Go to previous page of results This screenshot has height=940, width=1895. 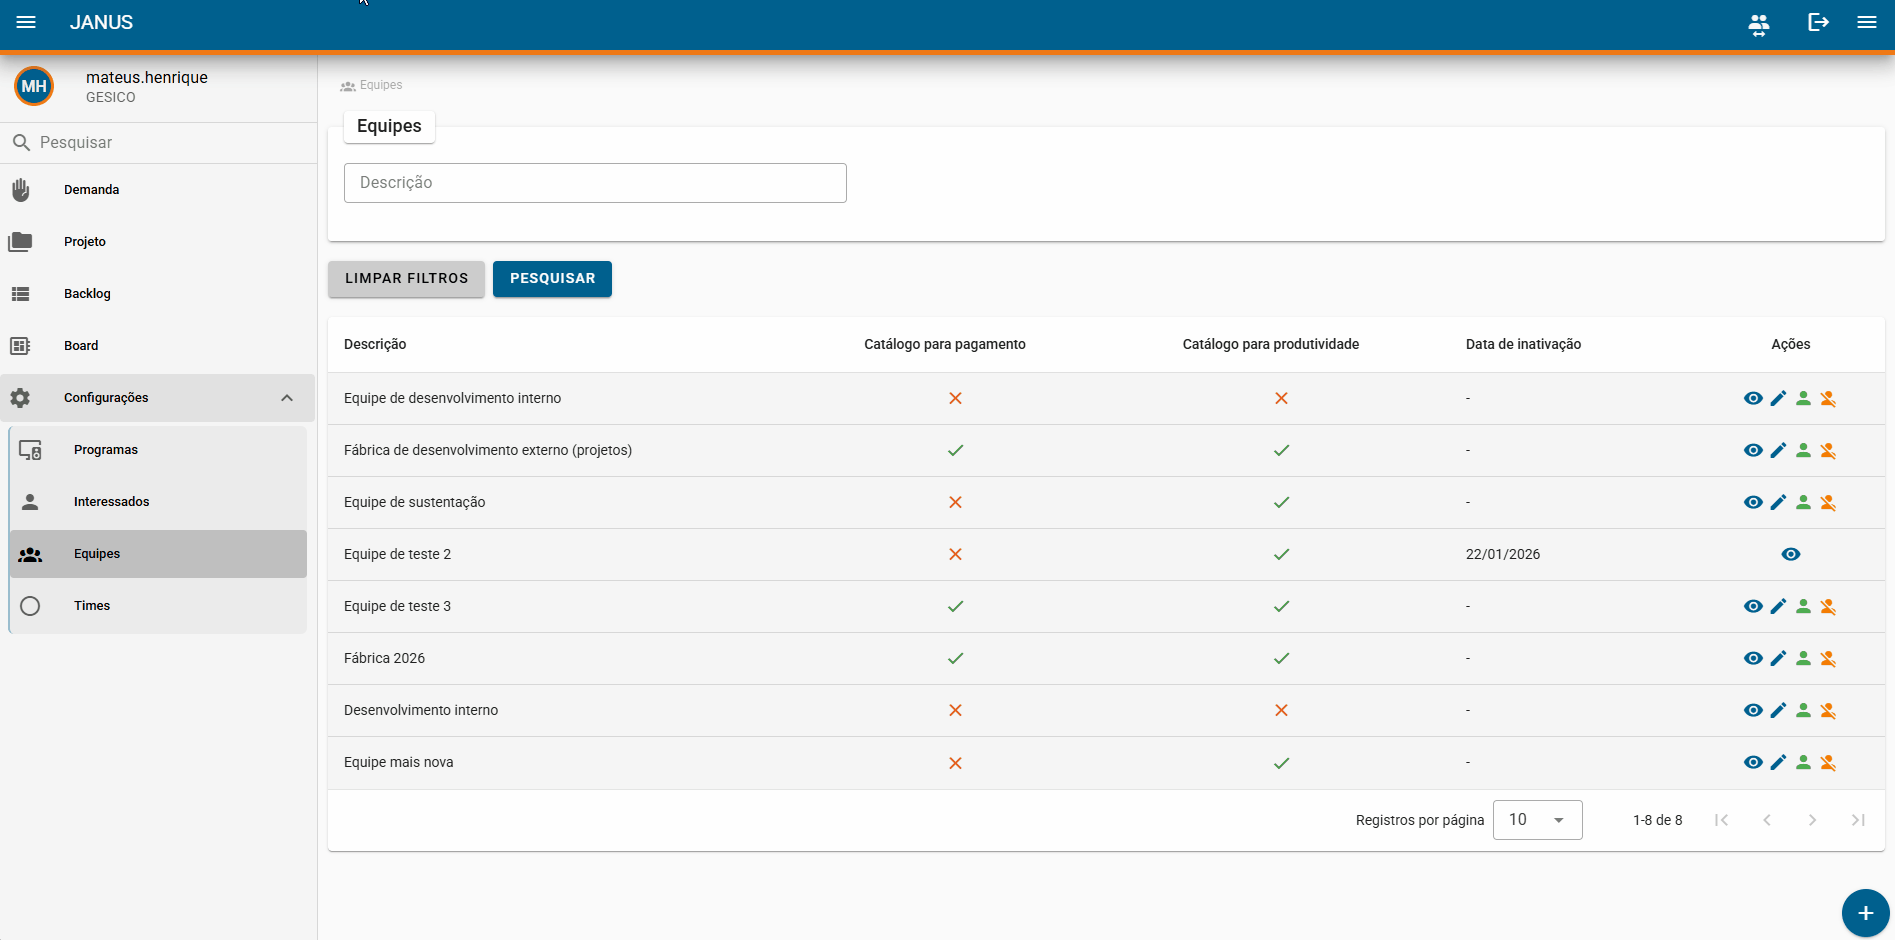click(1767, 820)
